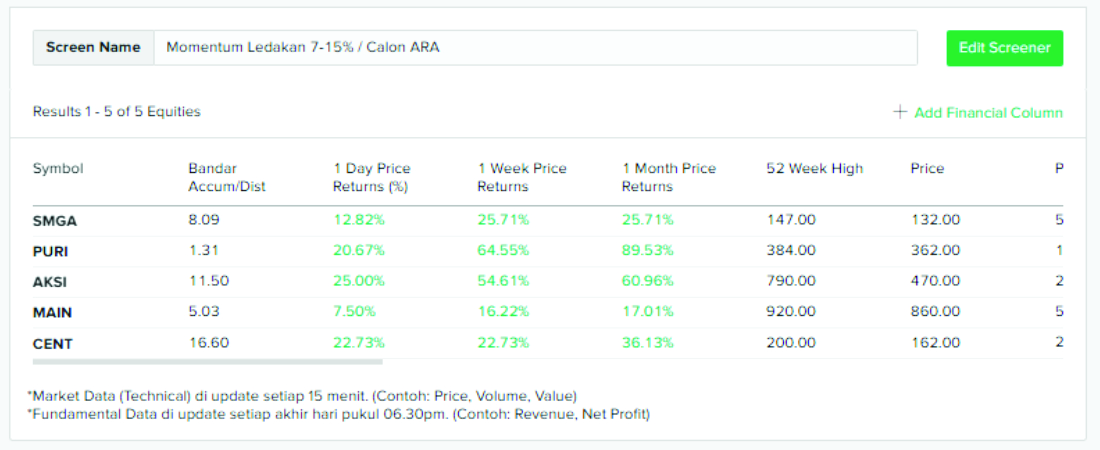Sort by 52 Week High column
1100x450 pixels.
[x=814, y=168]
